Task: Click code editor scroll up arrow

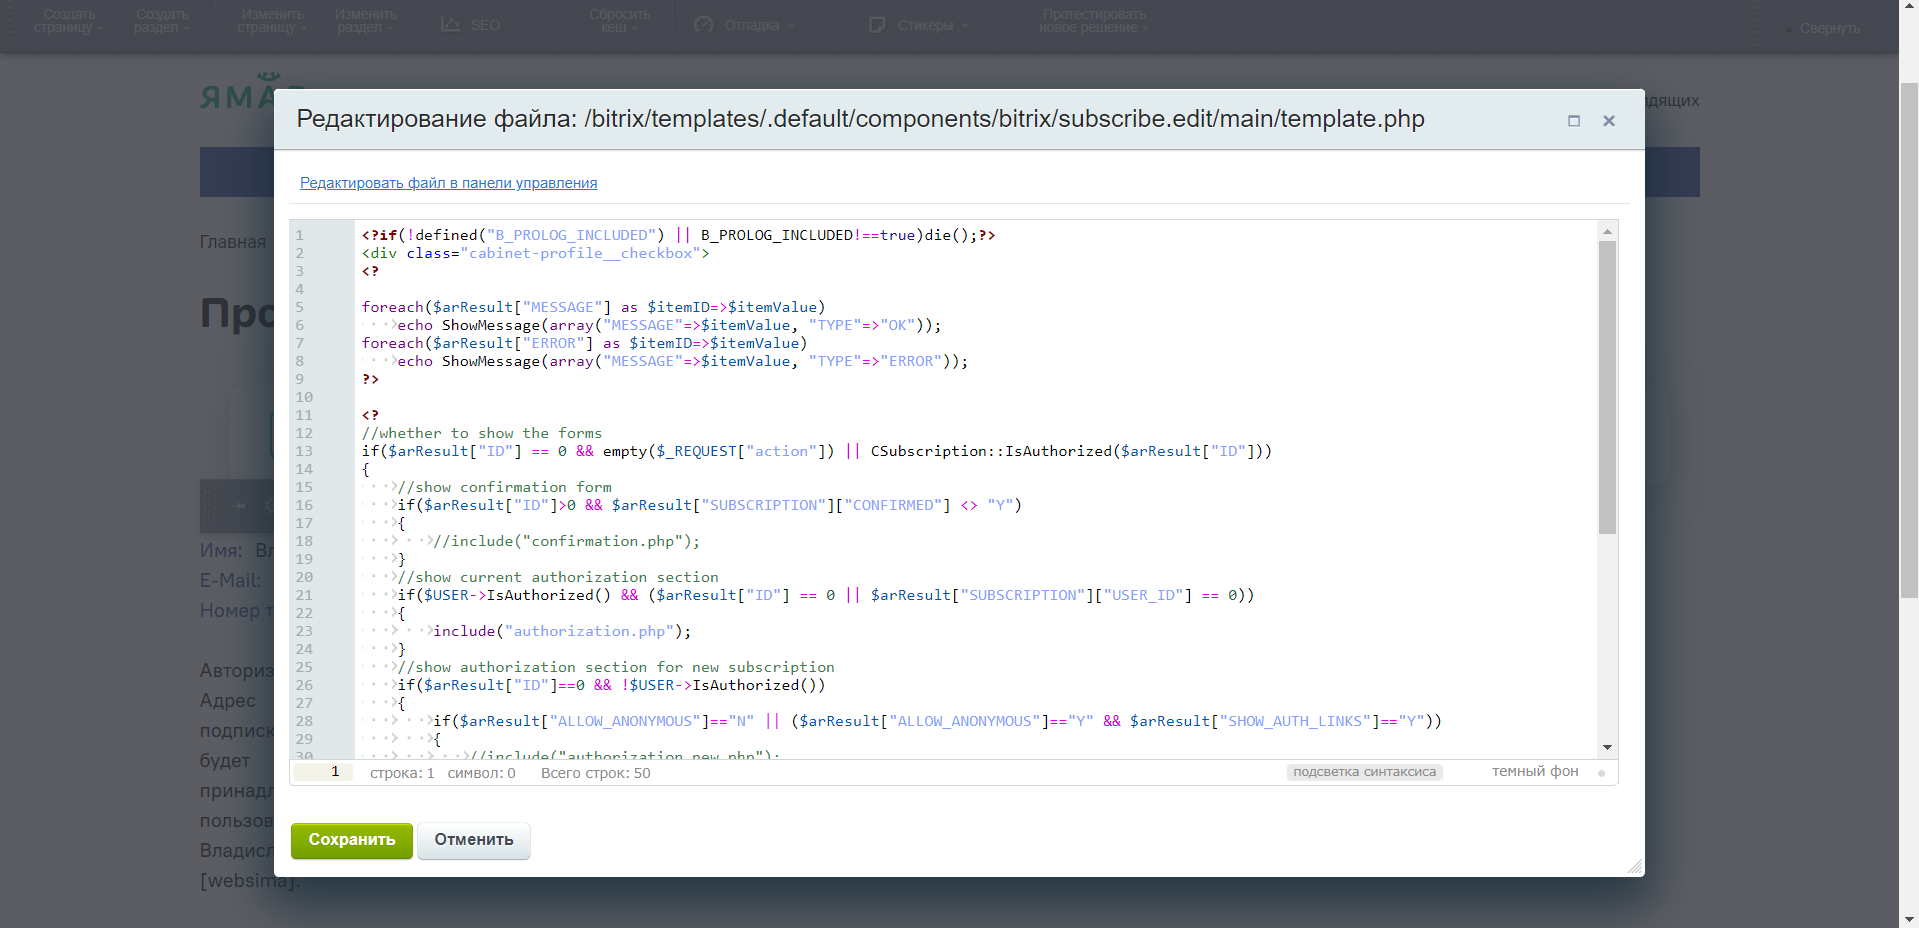Action: (1607, 231)
